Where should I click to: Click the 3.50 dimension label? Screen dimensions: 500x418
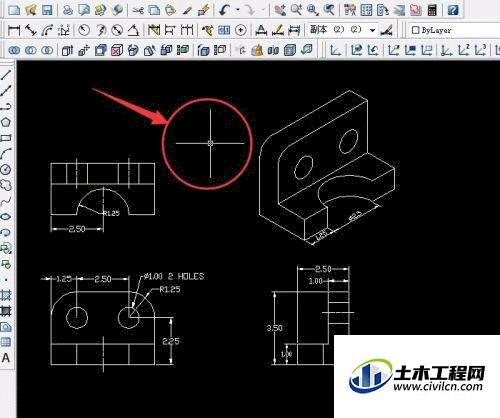tap(275, 328)
